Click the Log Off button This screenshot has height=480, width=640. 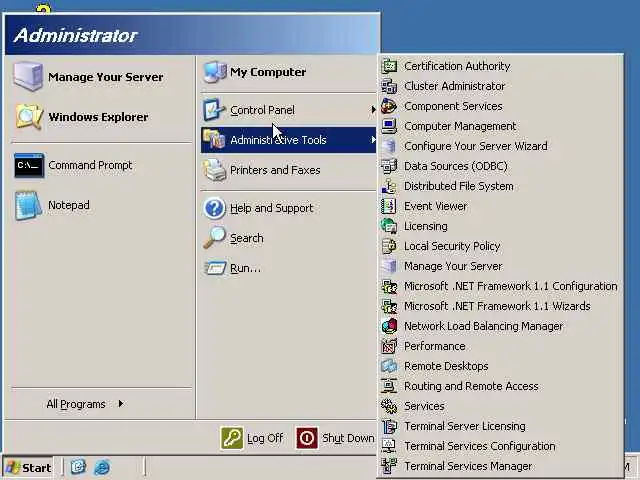coord(252,438)
